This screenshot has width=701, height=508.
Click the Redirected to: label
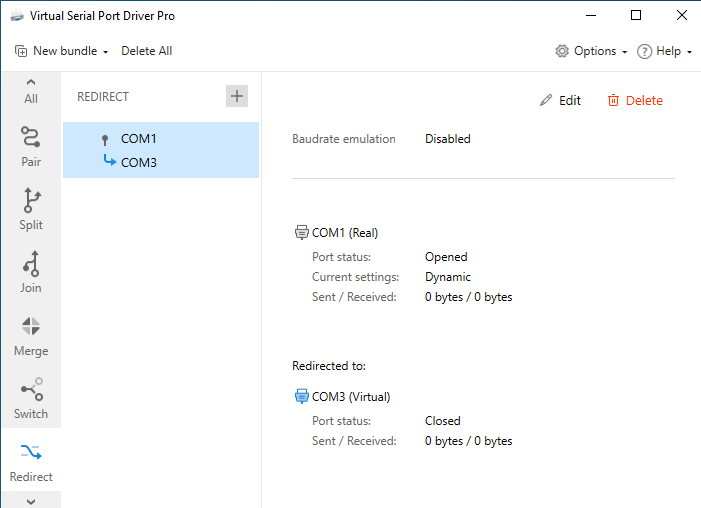pos(329,366)
